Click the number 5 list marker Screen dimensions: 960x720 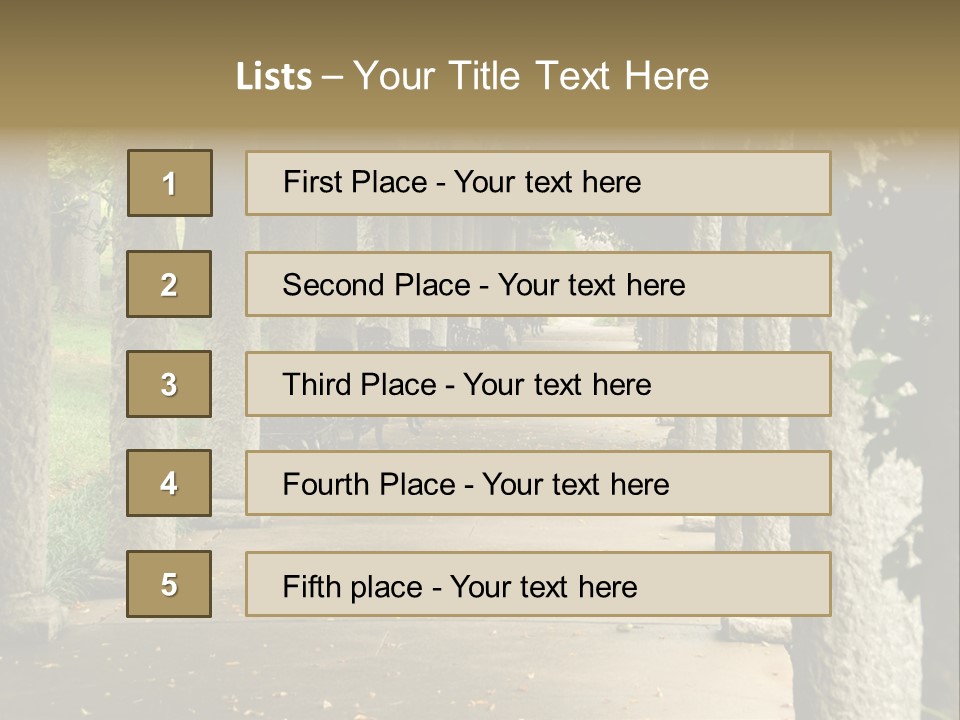169,584
